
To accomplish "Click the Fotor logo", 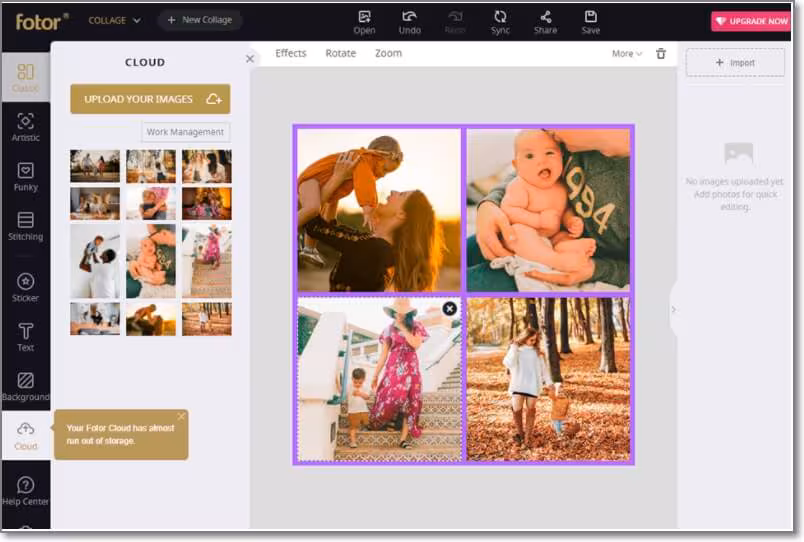I will coord(41,22).
